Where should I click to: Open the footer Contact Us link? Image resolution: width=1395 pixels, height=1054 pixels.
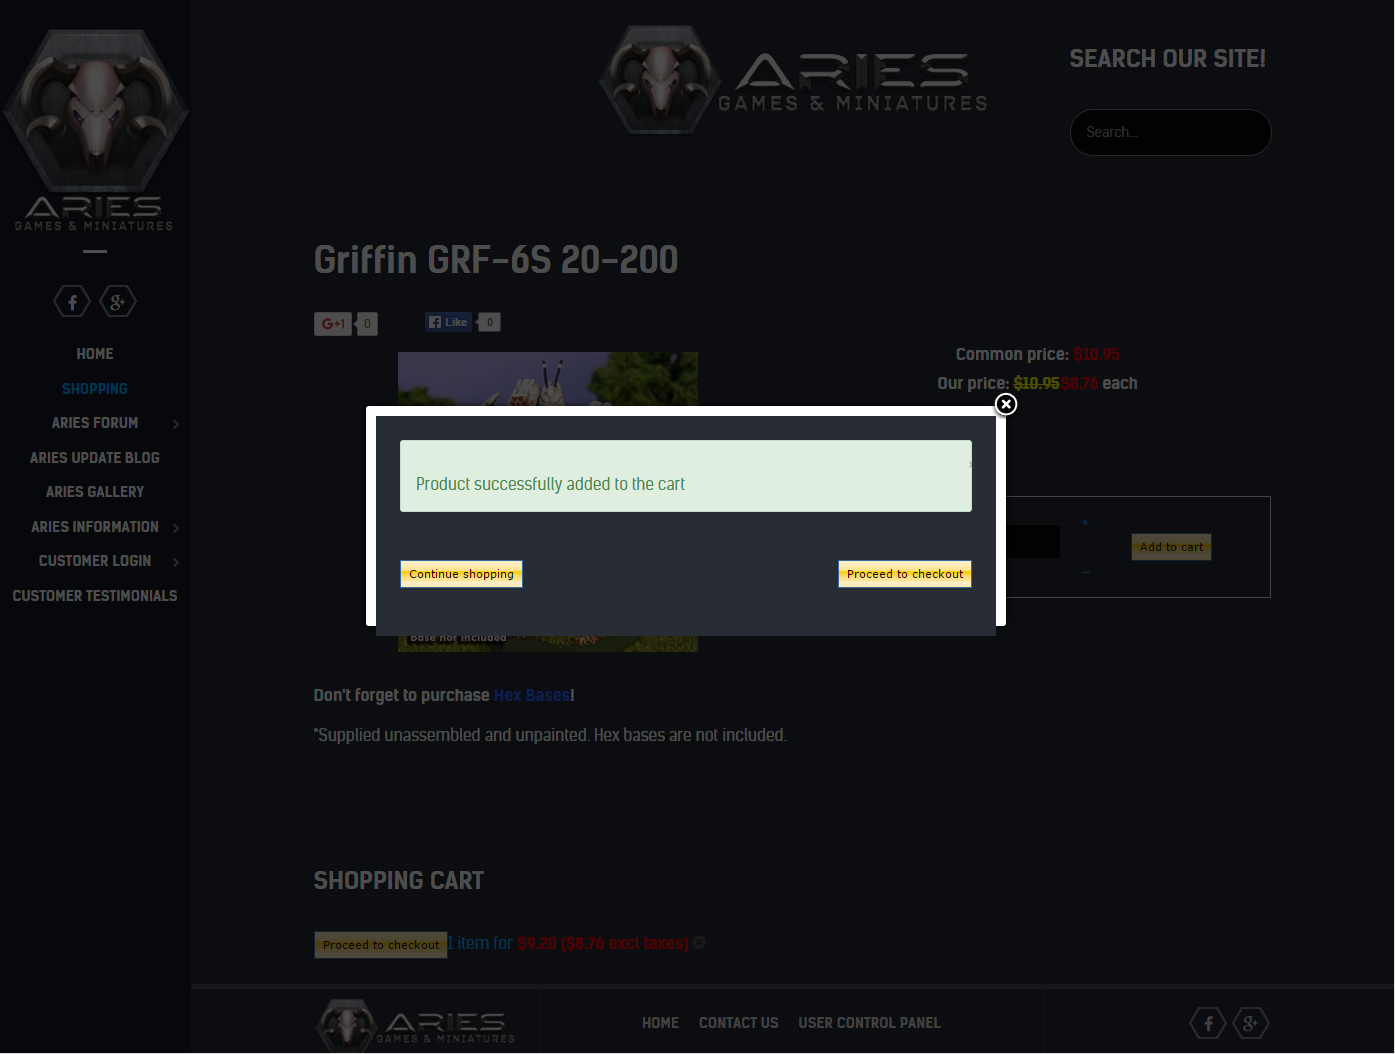tap(738, 1023)
